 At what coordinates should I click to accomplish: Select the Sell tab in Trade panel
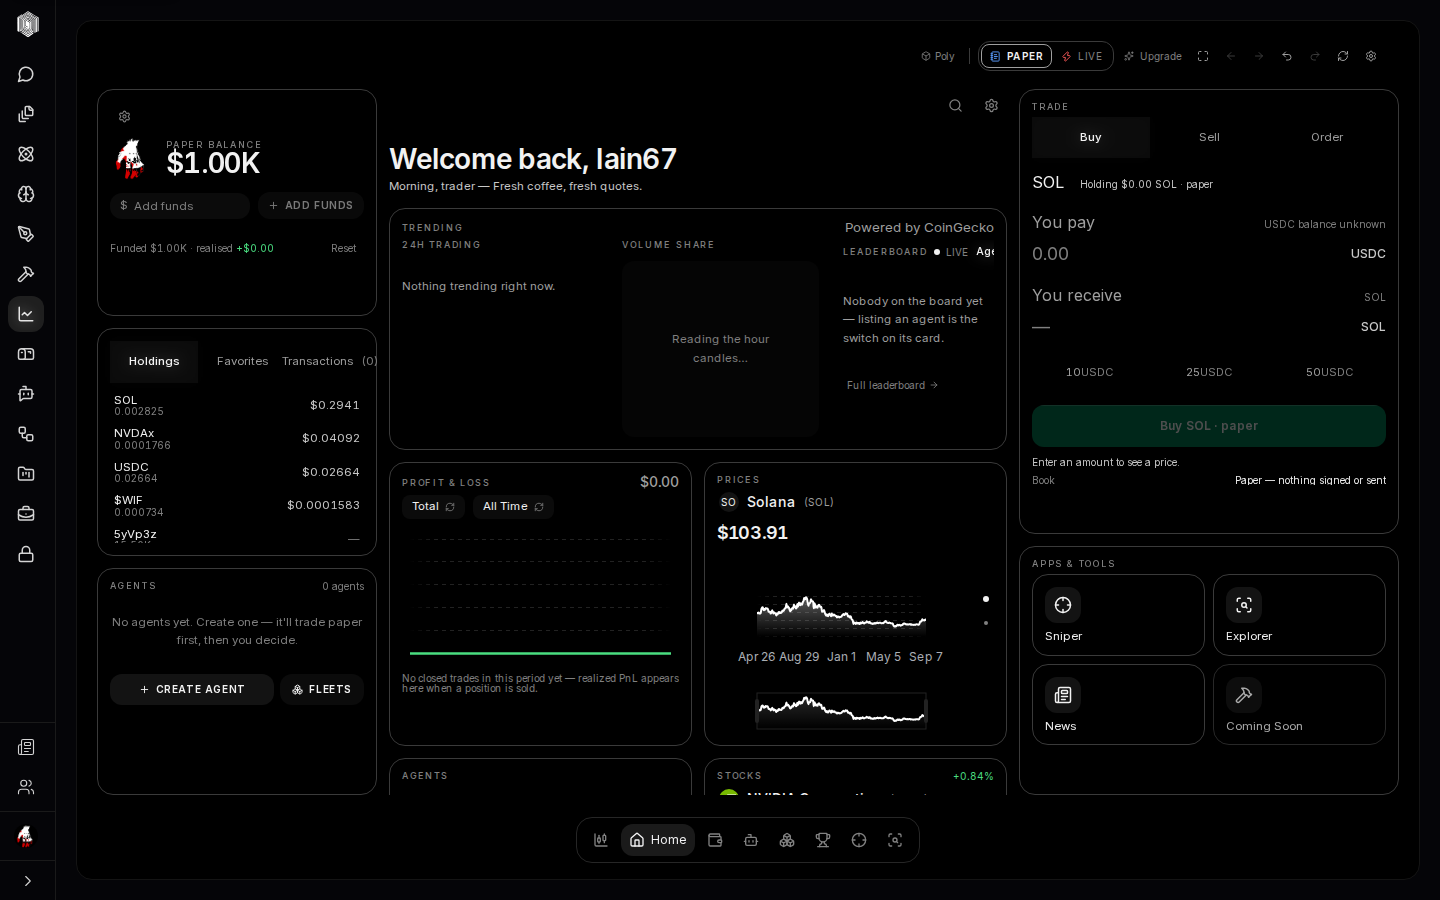click(1209, 138)
